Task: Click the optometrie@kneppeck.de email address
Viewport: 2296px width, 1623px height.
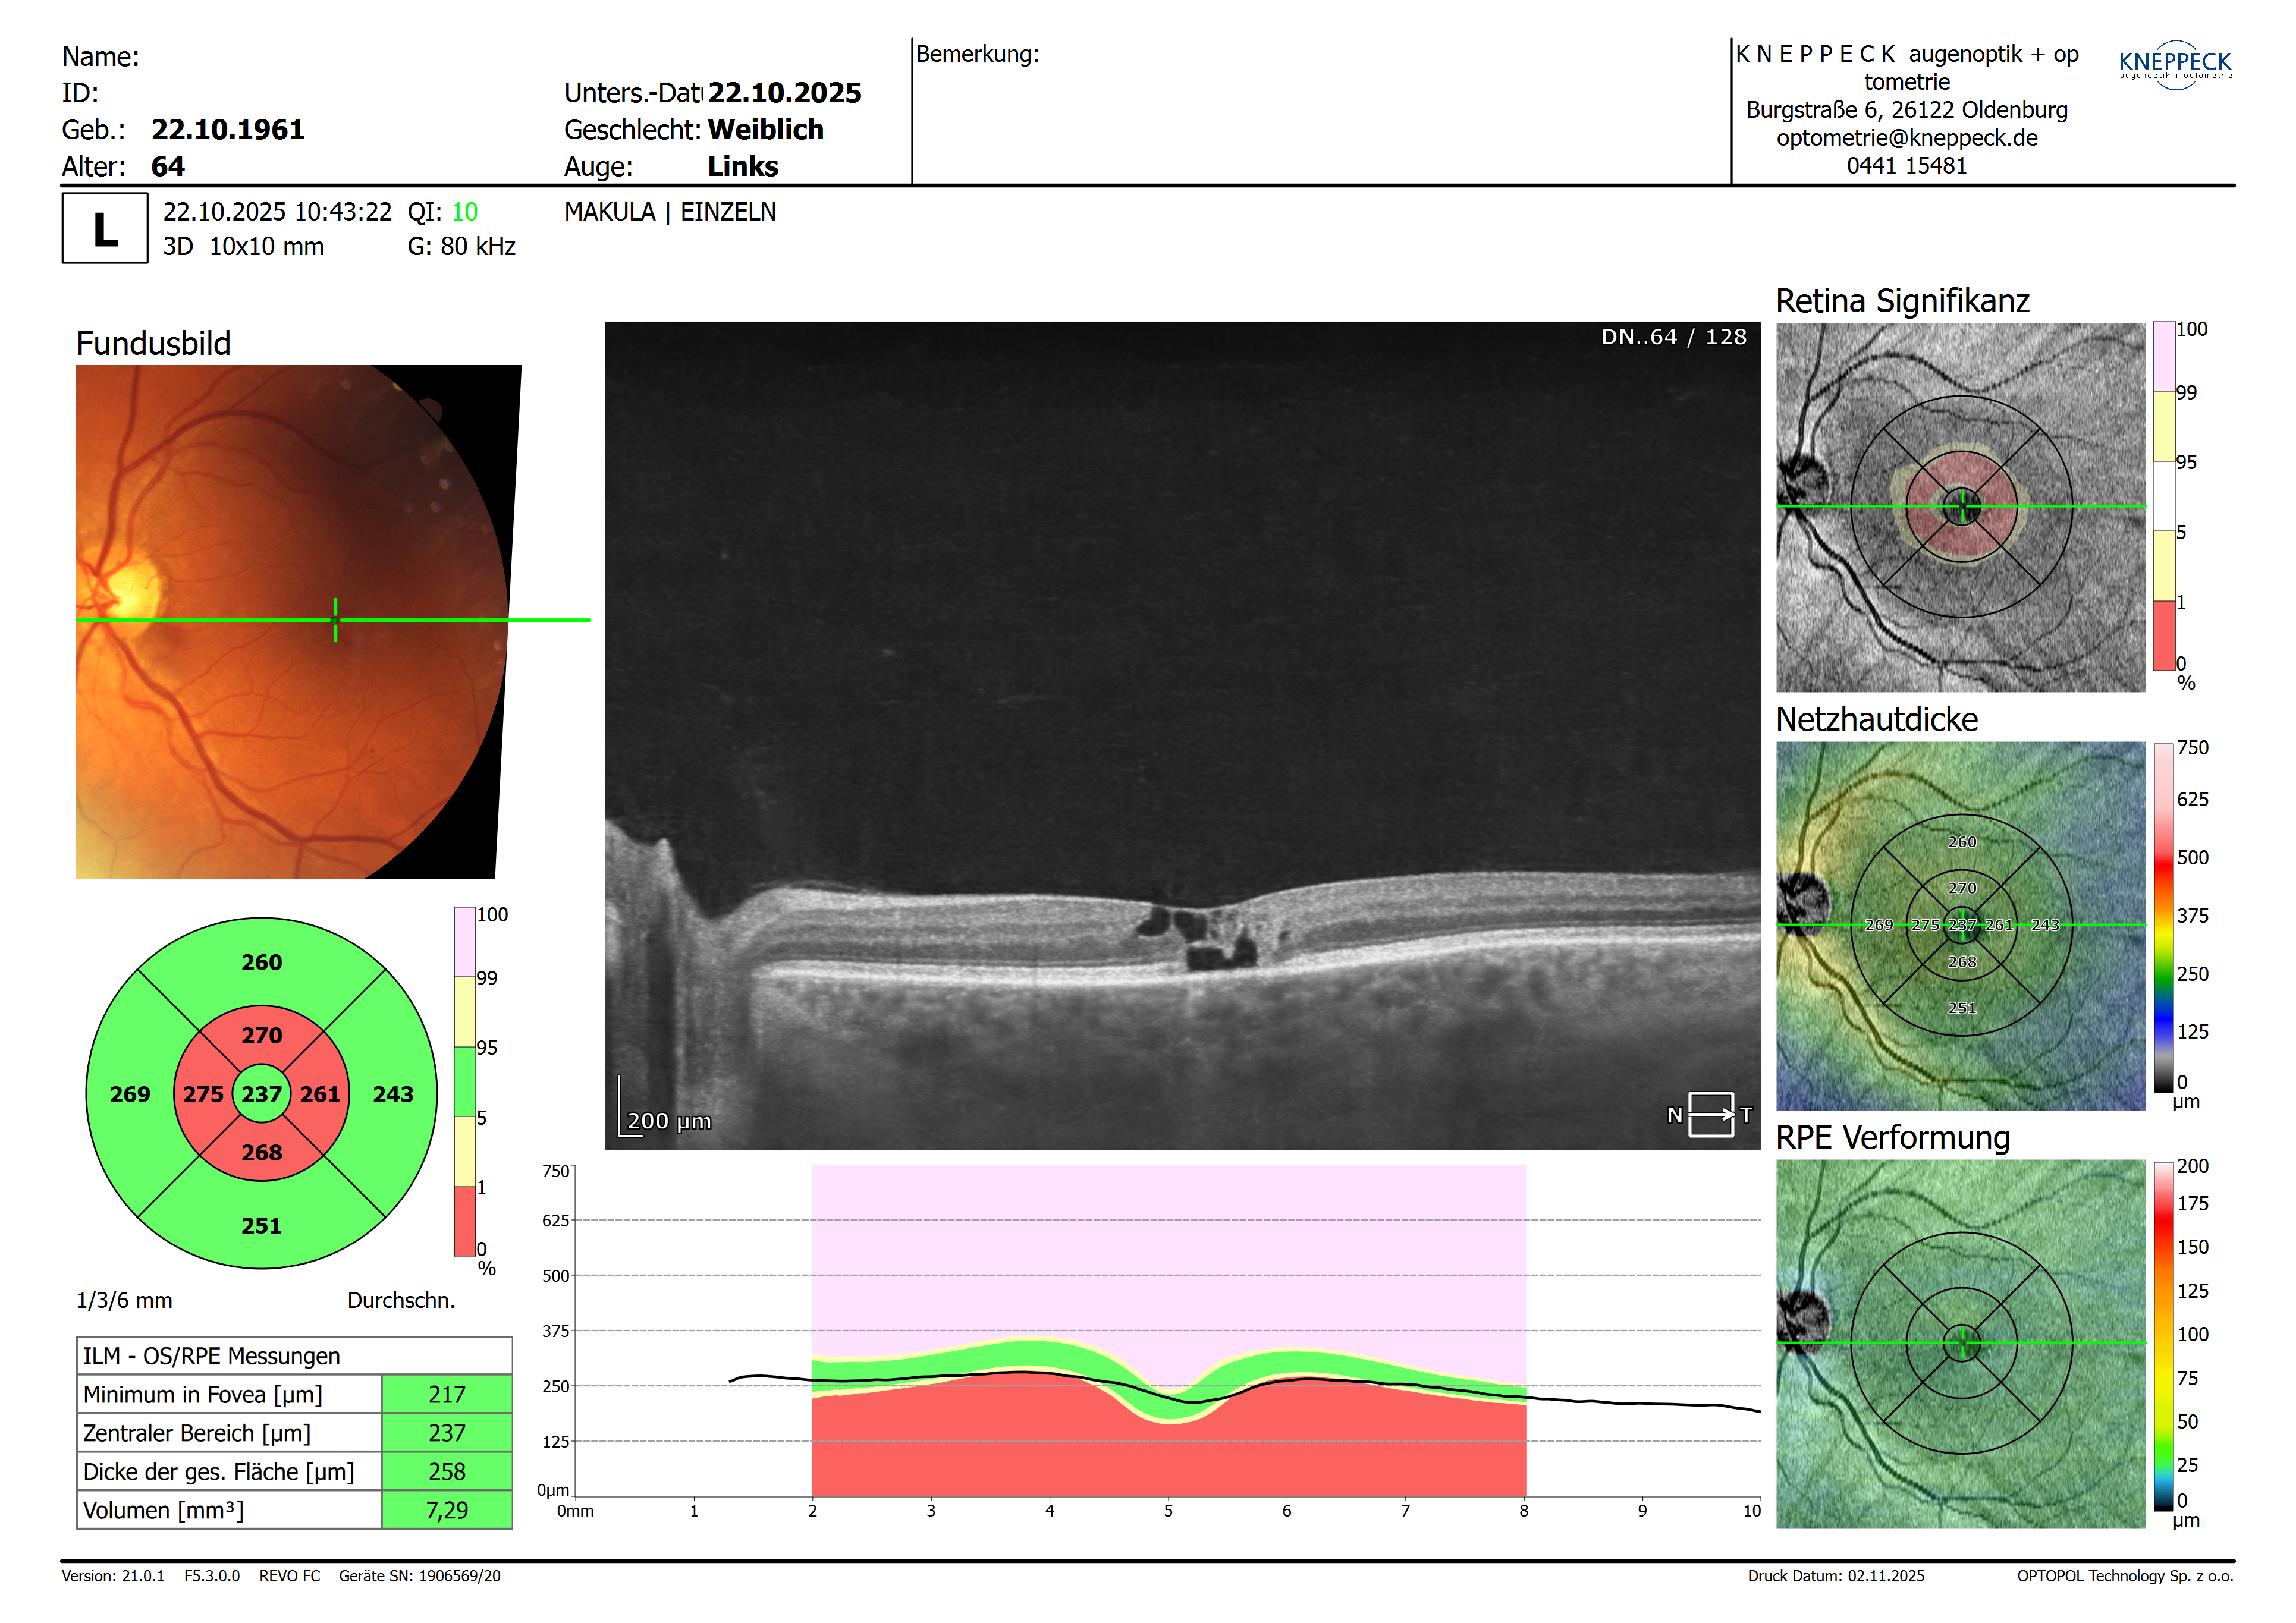Action: click(x=1906, y=138)
